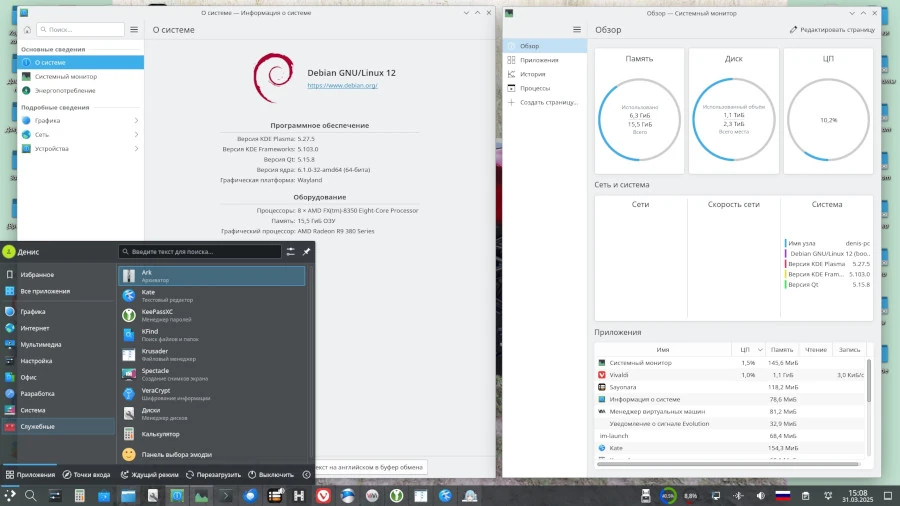Viewport: 900px width, 506px height.
Task: Pin the application launcher open
Action: [x=307, y=251]
